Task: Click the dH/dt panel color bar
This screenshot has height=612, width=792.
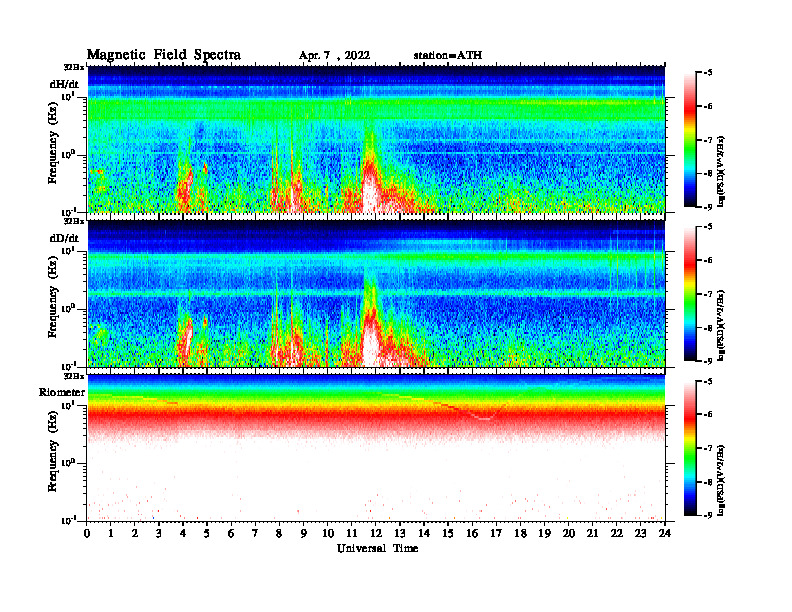Action: click(689, 139)
